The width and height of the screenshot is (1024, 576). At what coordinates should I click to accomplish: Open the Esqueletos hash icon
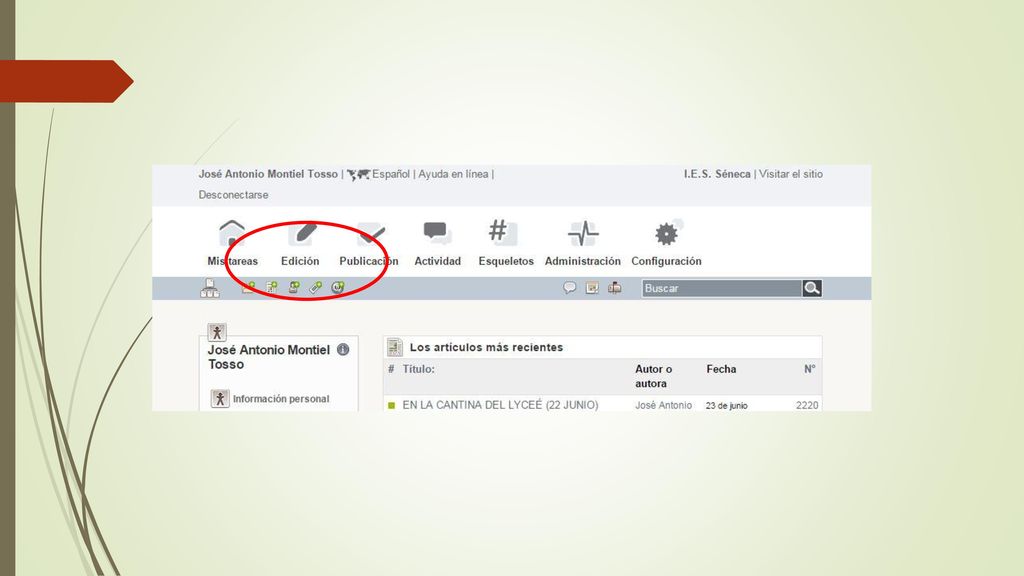point(502,232)
